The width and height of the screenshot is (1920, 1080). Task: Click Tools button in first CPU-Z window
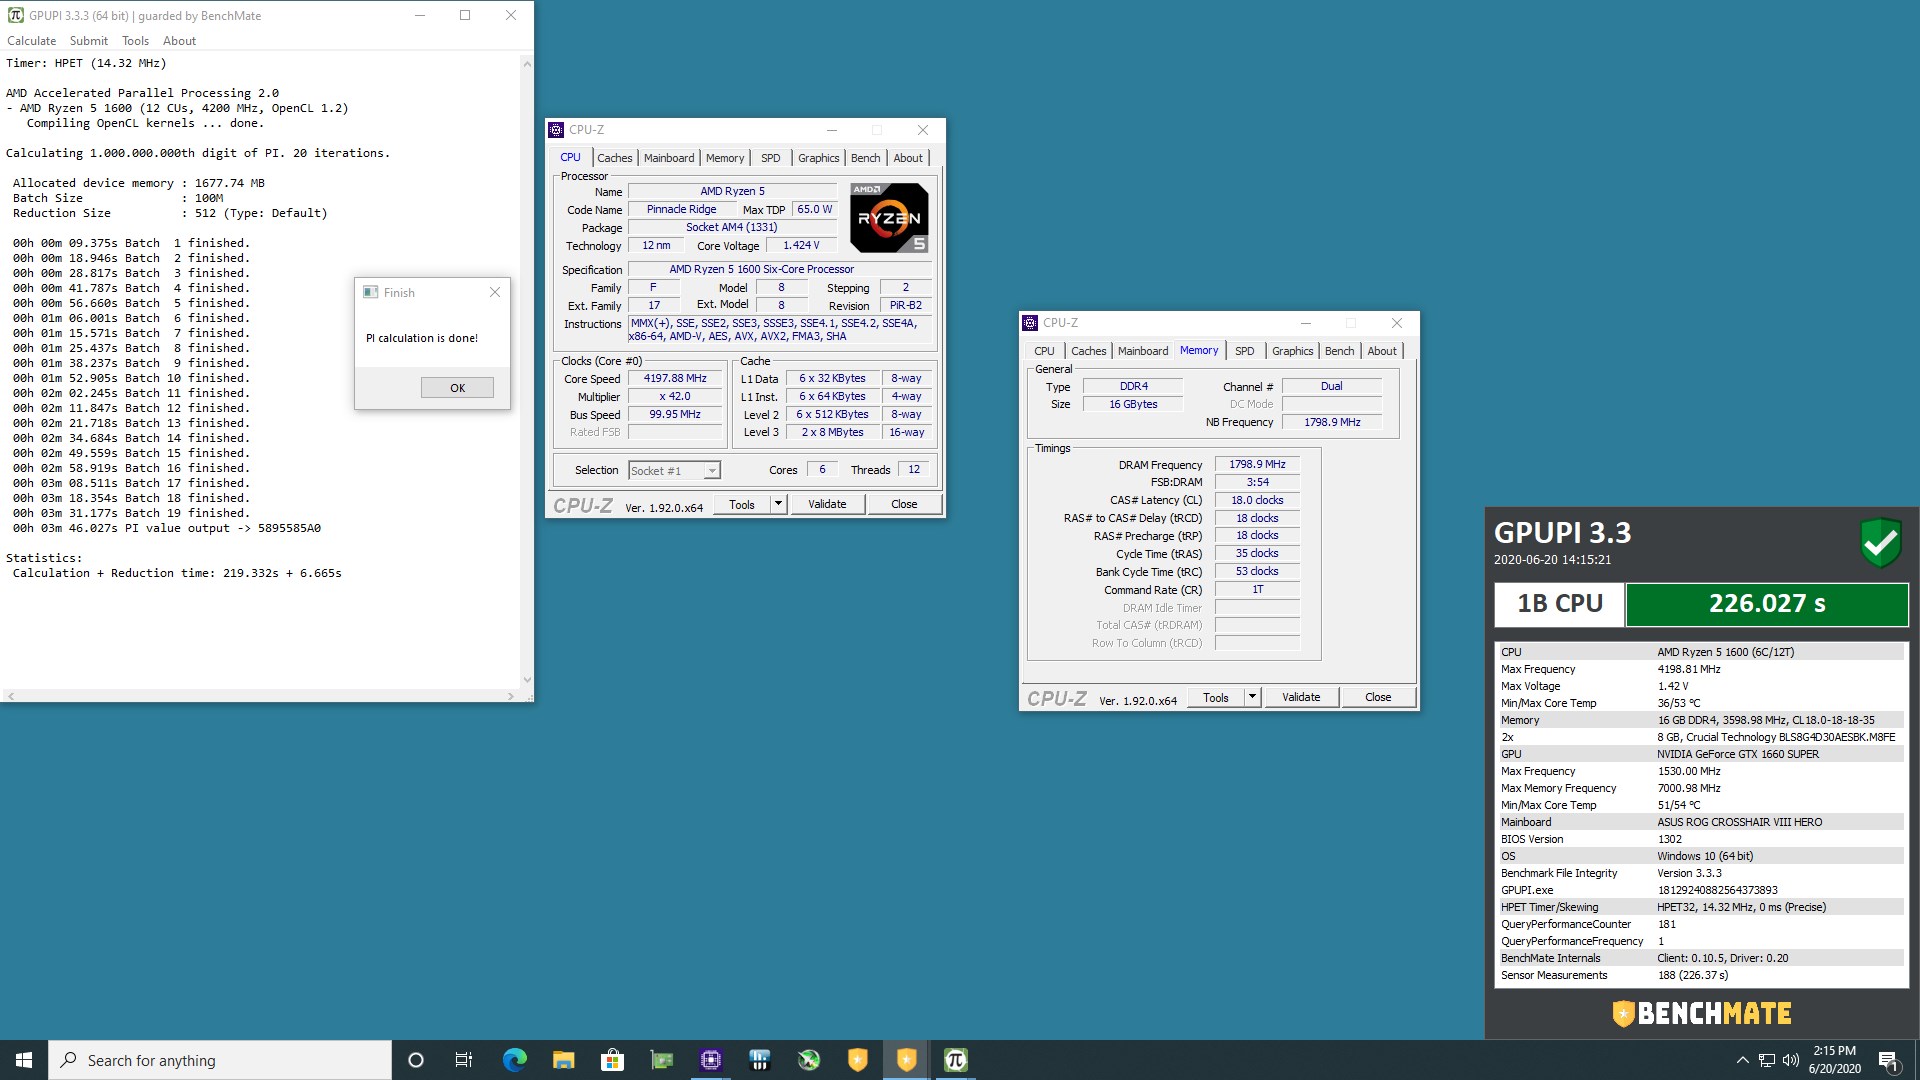(742, 505)
